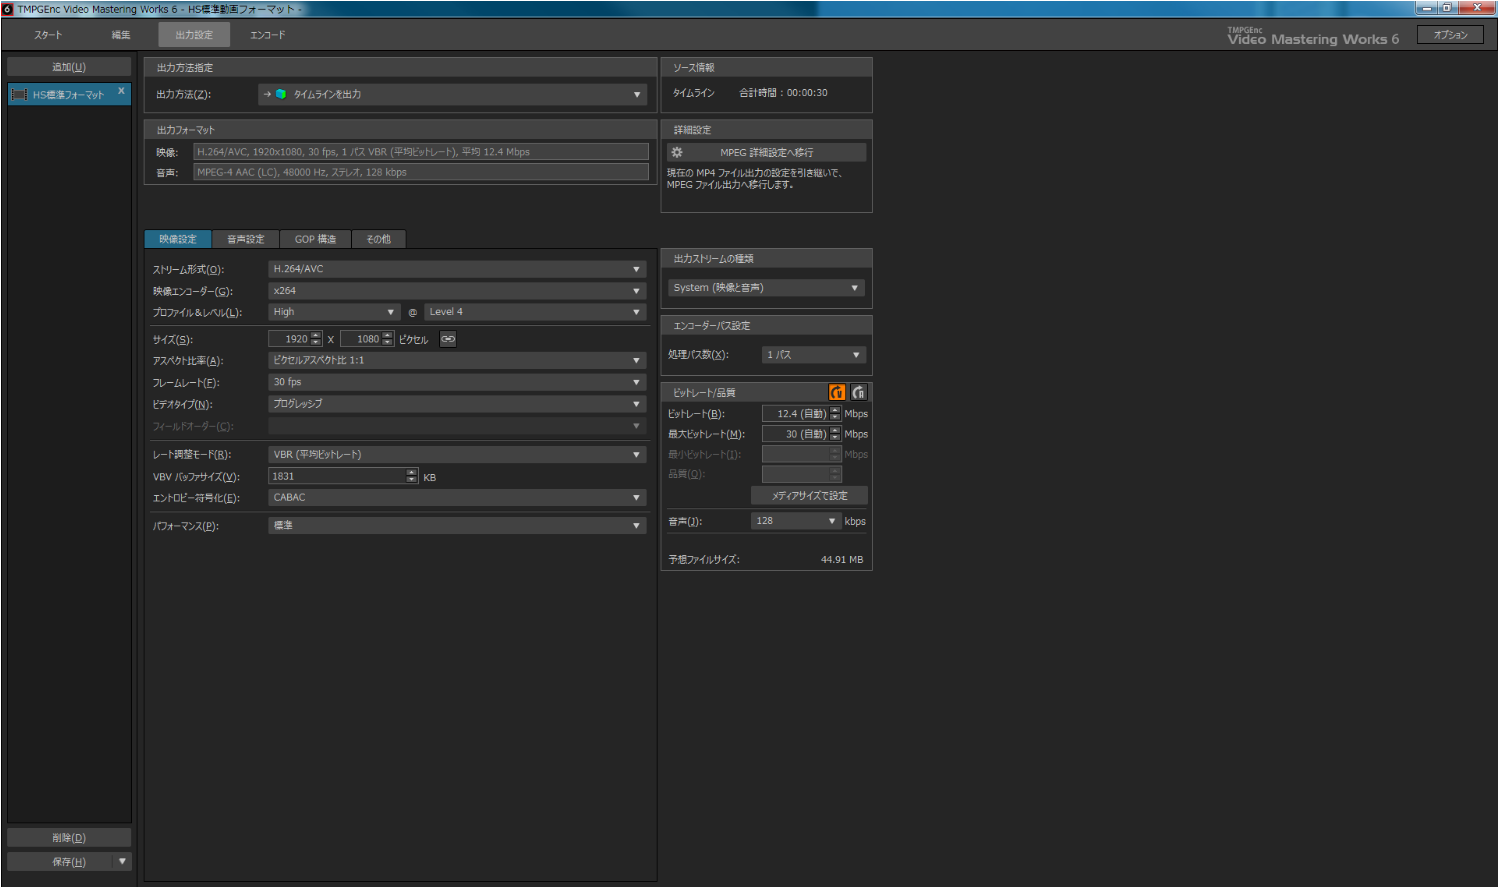Screen dimensions: 1498x887
Task: Open the 処理パス数 1 パス dropdown
Action: (813, 355)
